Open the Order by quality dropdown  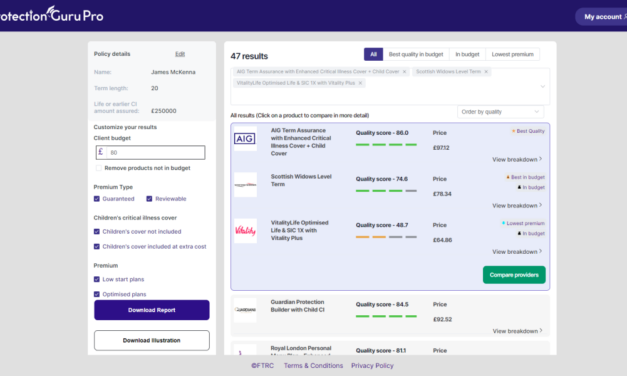(500, 112)
